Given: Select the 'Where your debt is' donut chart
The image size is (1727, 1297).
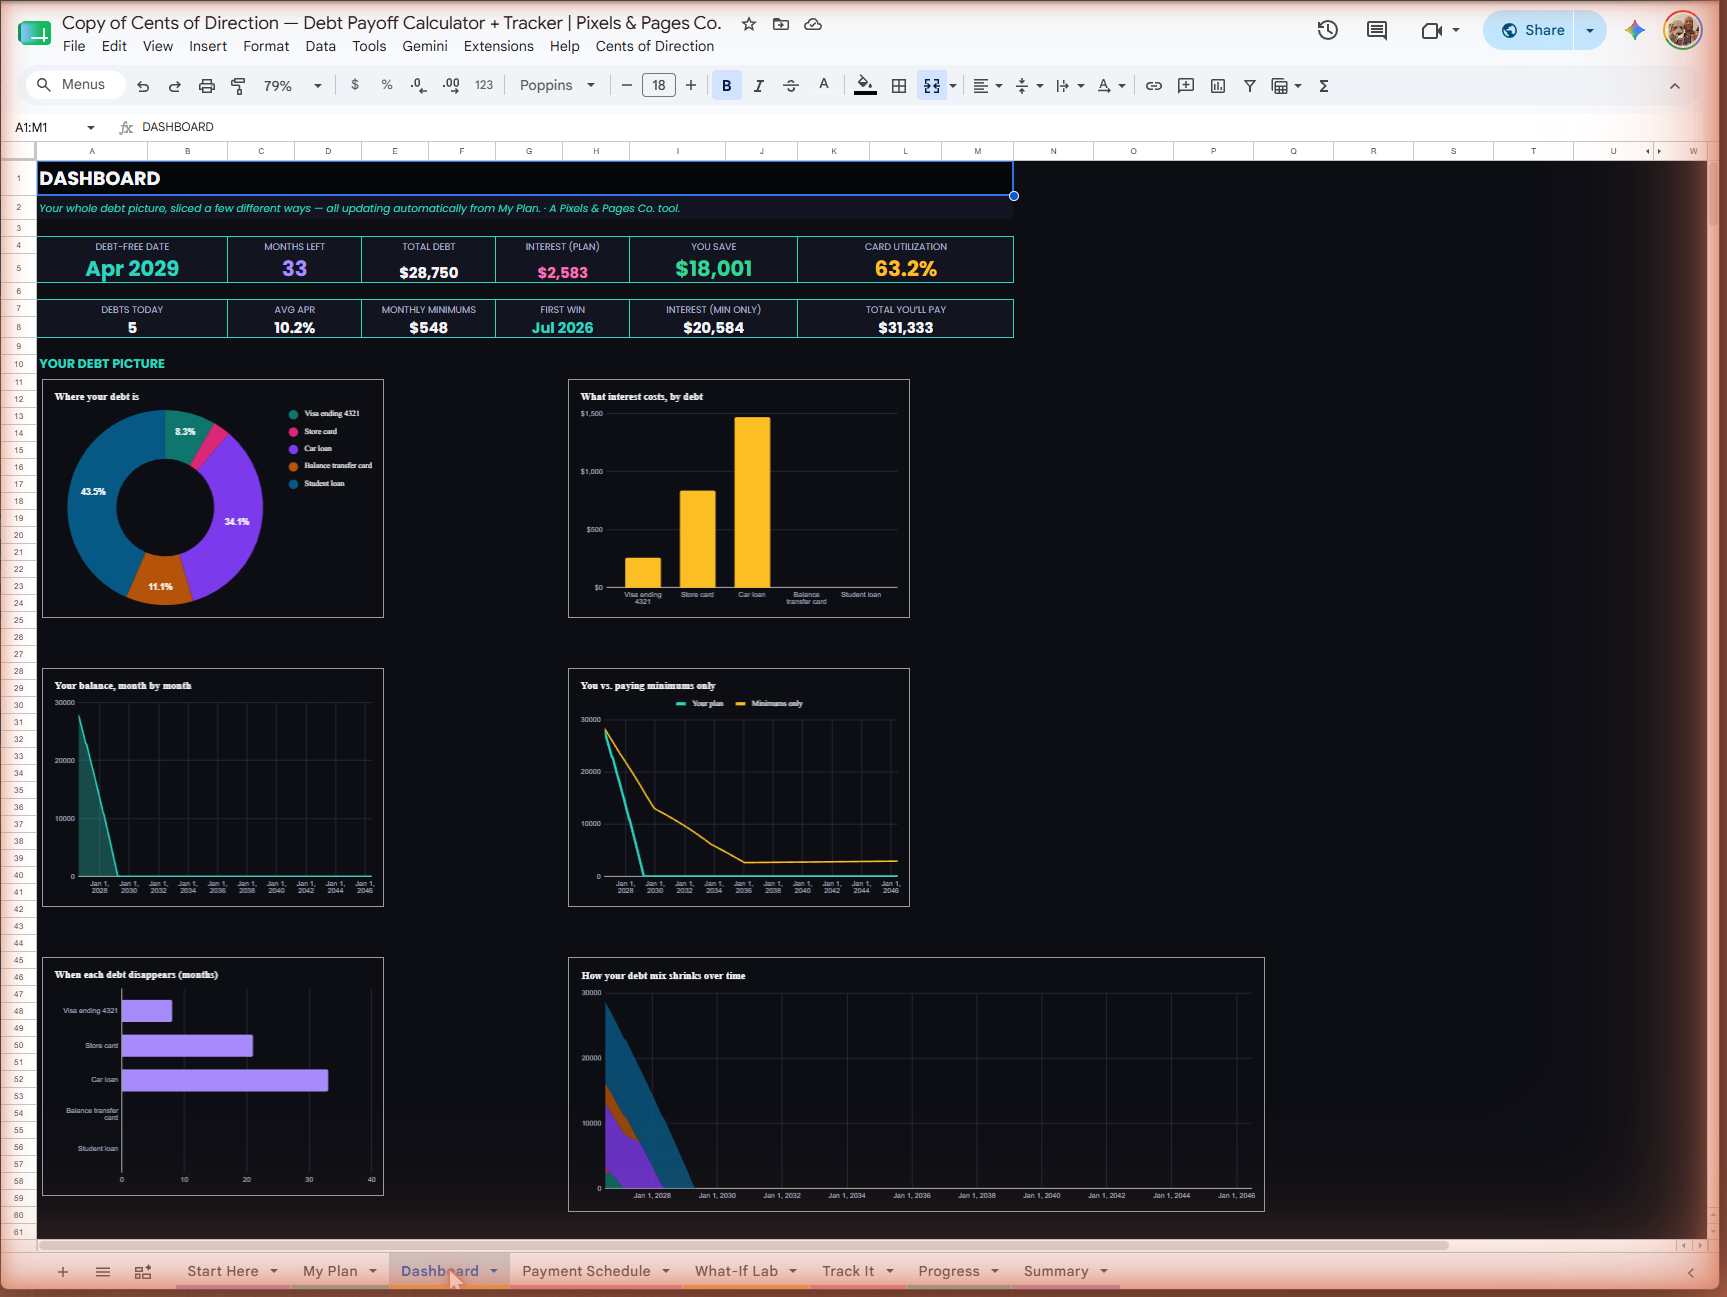Looking at the screenshot, I should 213,498.
